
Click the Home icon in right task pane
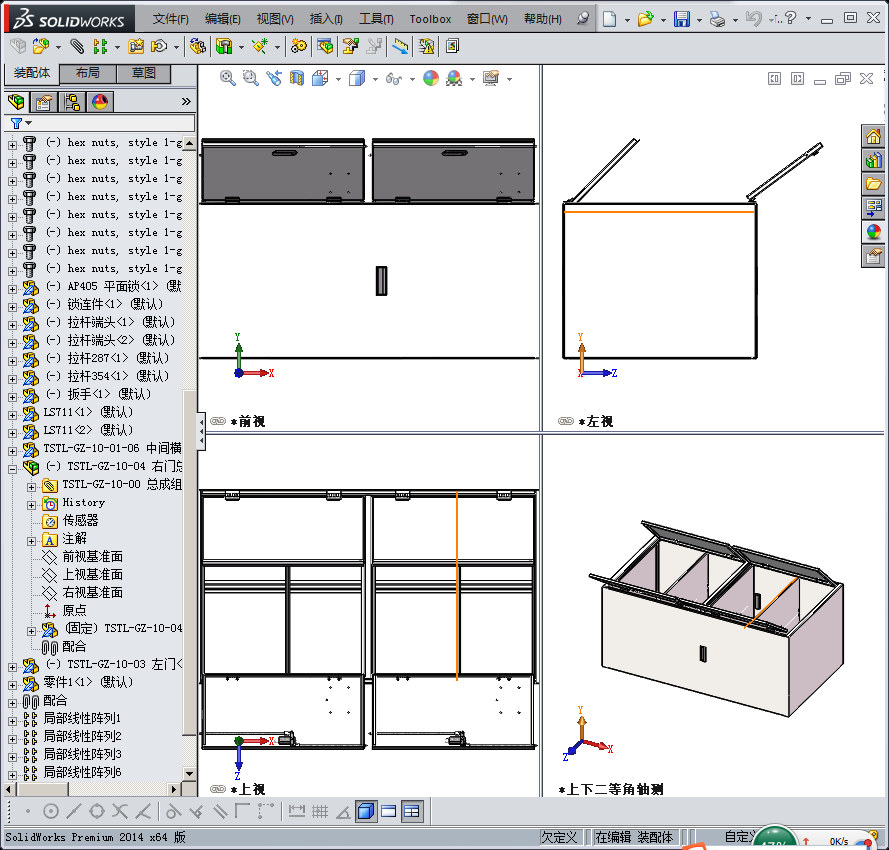[x=873, y=137]
